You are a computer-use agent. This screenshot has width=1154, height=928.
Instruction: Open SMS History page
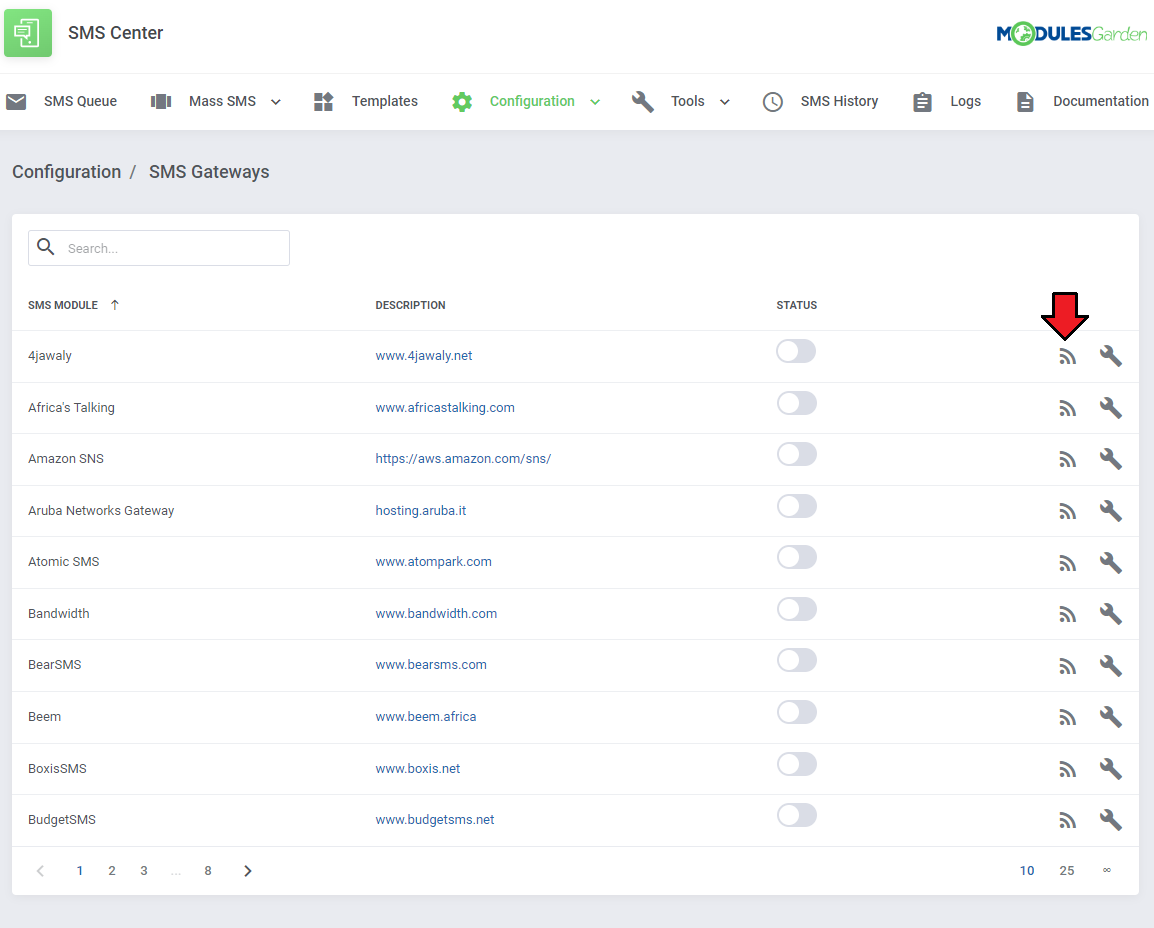(821, 102)
